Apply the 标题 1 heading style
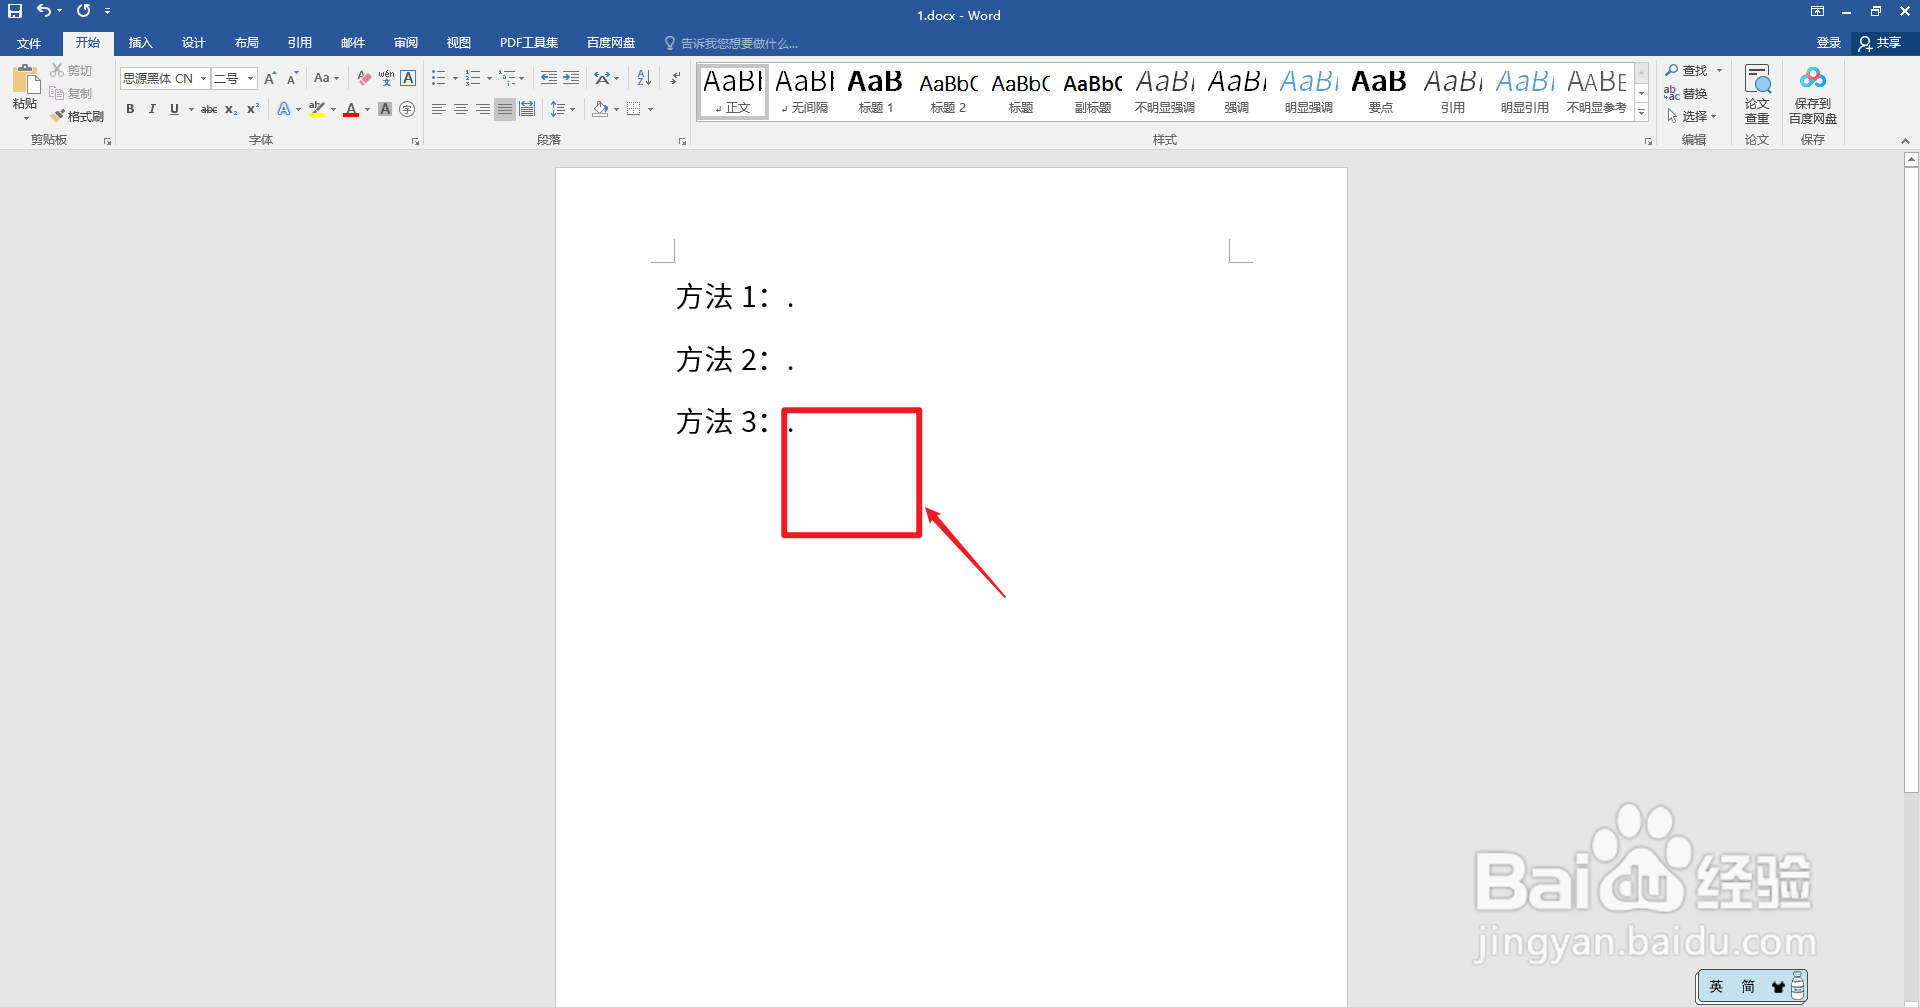Image resolution: width=1920 pixels, height=1007 pixels. tap(875, 92)
